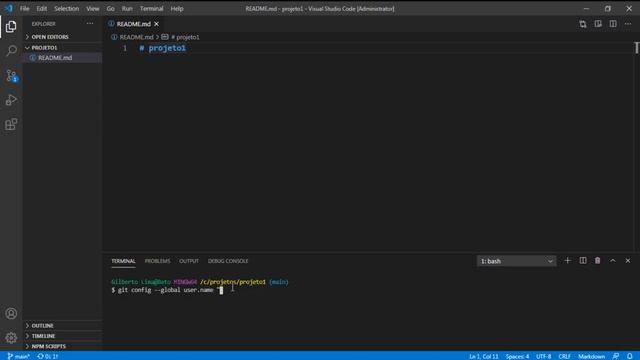This screenshot has height=360, width=640.
Task: Click terminal command input line
Action: coord(167,290)
